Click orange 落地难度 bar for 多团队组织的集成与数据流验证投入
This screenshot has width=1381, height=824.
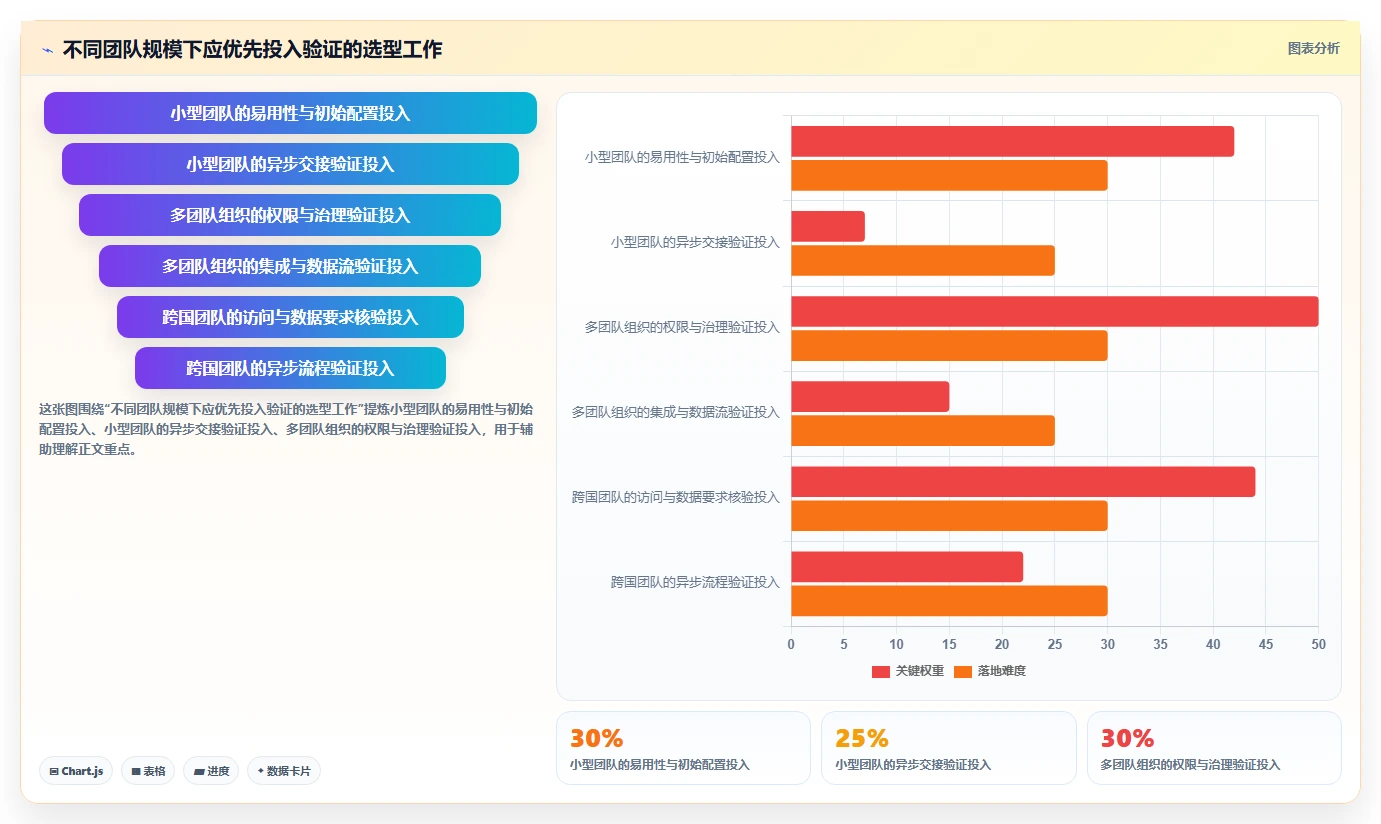coord(923,430)
